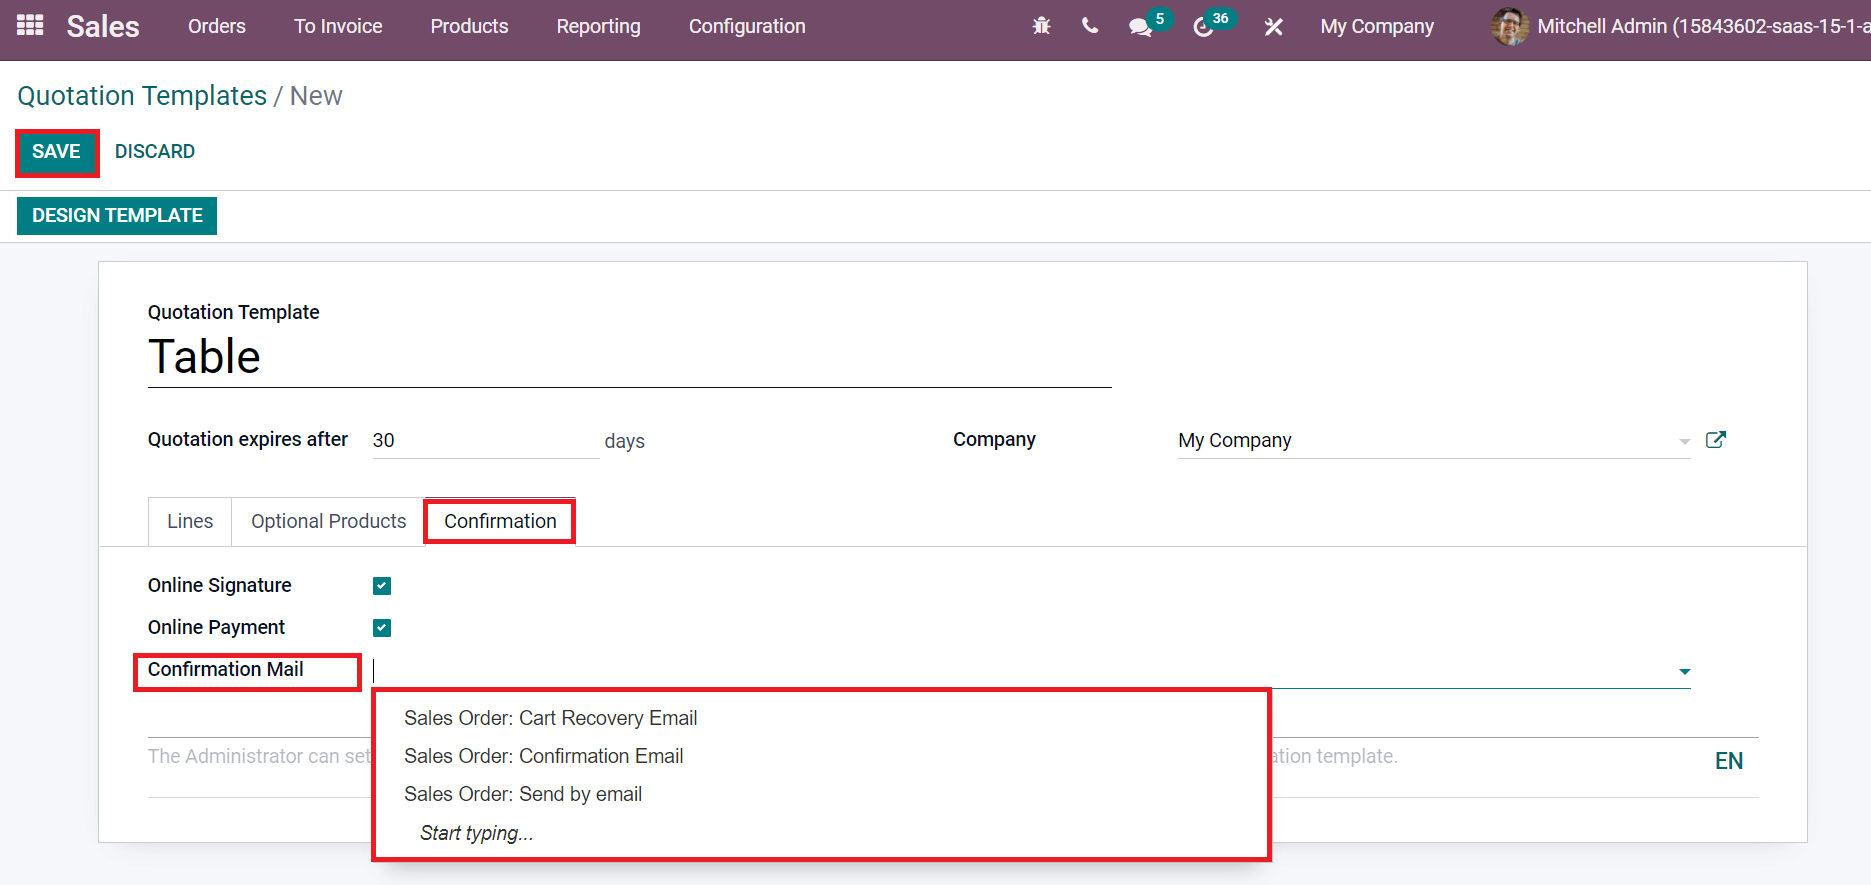The width and height of the screenshot is (1871, 885).
Task: Open the Reporting menu
Action: 598,27
